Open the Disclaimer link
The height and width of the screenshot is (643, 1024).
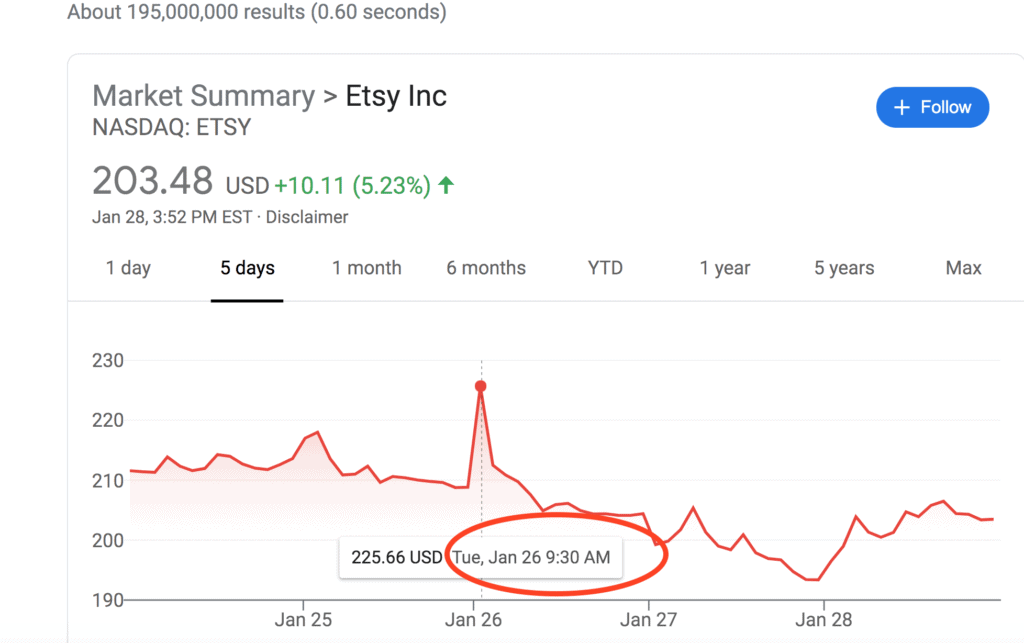pos(307,217)
